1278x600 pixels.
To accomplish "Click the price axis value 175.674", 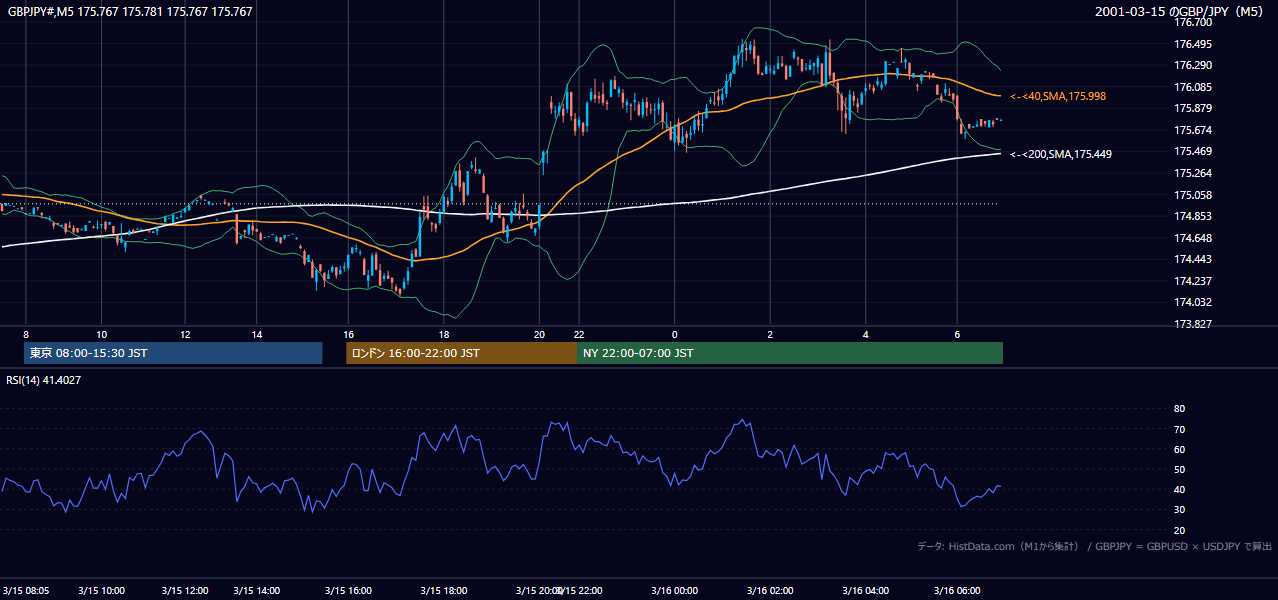I will click(x=1193, y=130).
